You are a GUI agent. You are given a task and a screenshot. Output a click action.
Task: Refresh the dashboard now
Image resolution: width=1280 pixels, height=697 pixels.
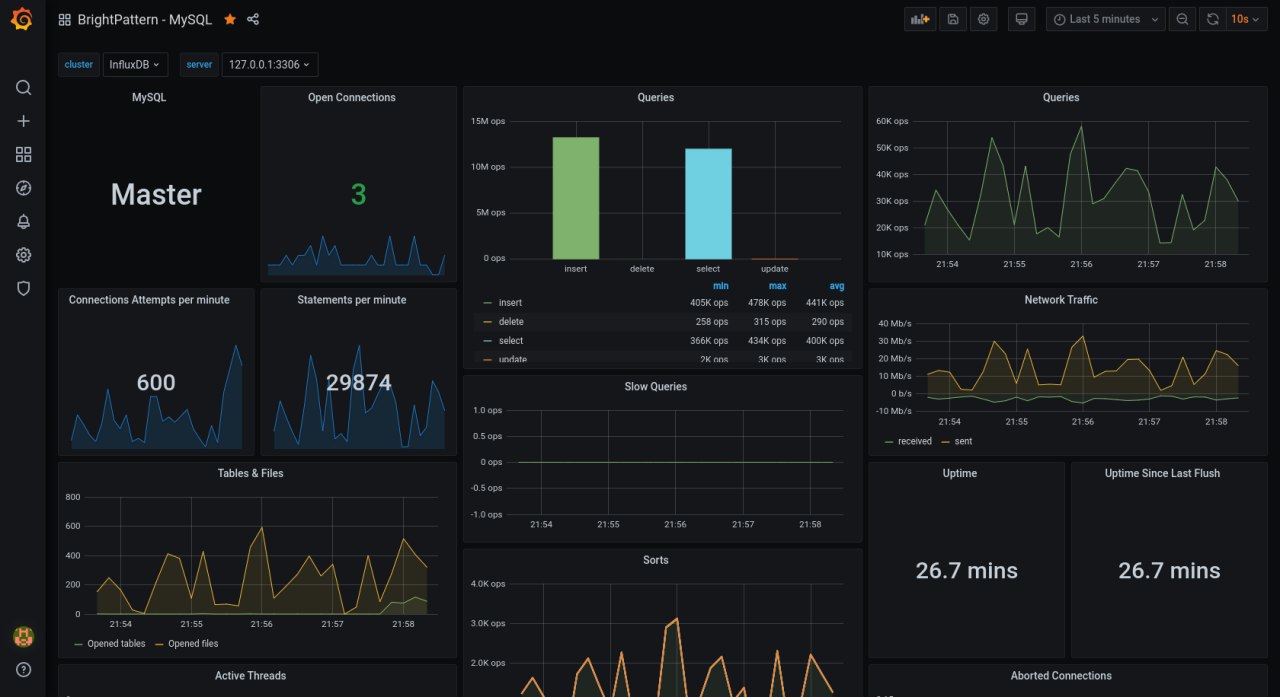coord(1212,19)
